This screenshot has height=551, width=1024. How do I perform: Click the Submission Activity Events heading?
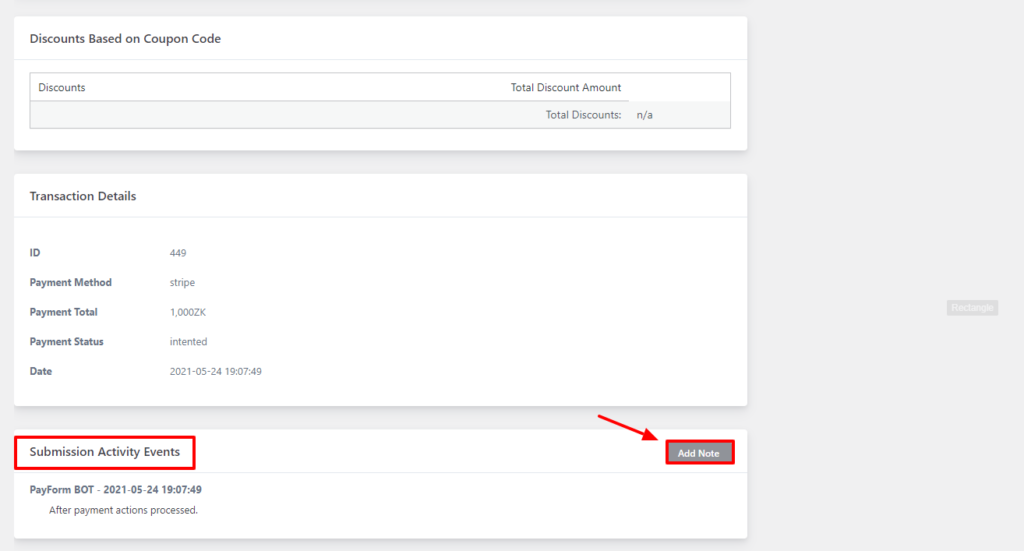point(105,452)
